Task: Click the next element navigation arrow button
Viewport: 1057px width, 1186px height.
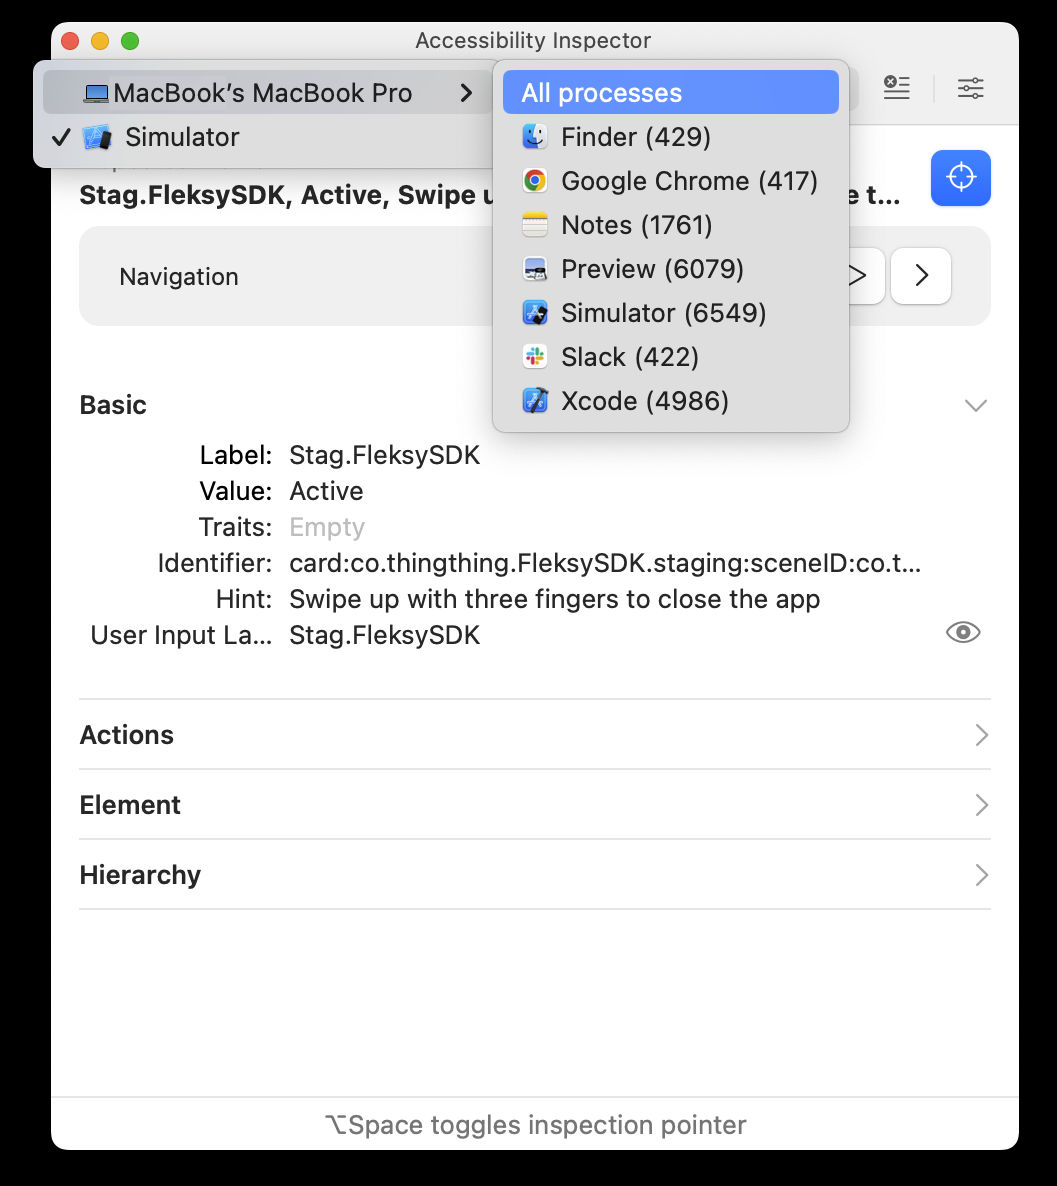Action: click(920, 275)
